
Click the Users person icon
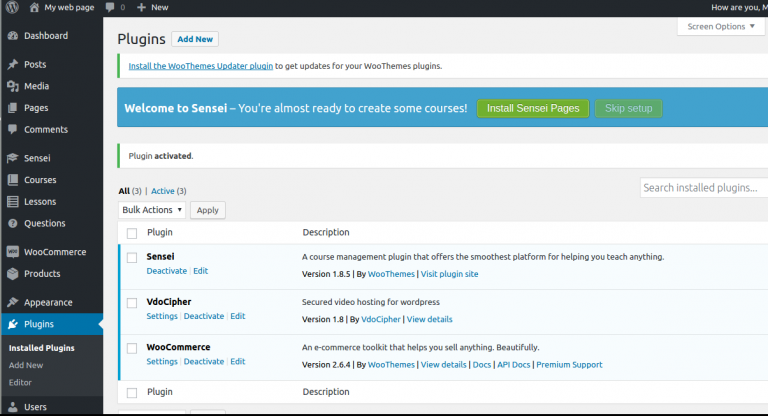coord(13,407)
